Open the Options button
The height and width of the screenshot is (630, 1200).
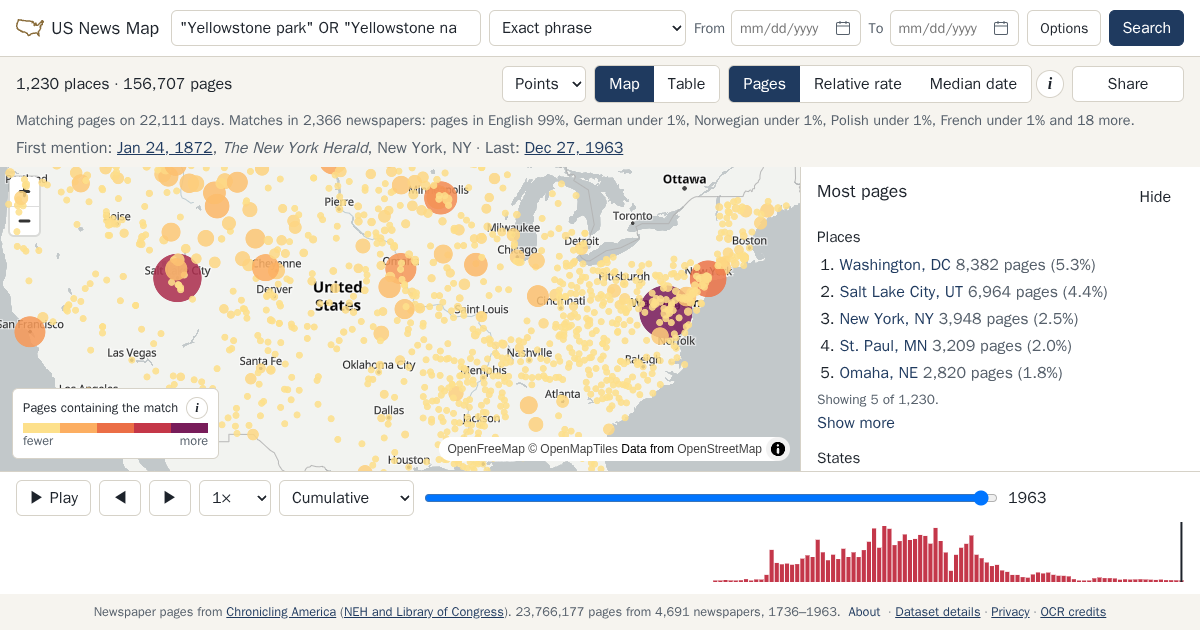[x=1064, y=28]
